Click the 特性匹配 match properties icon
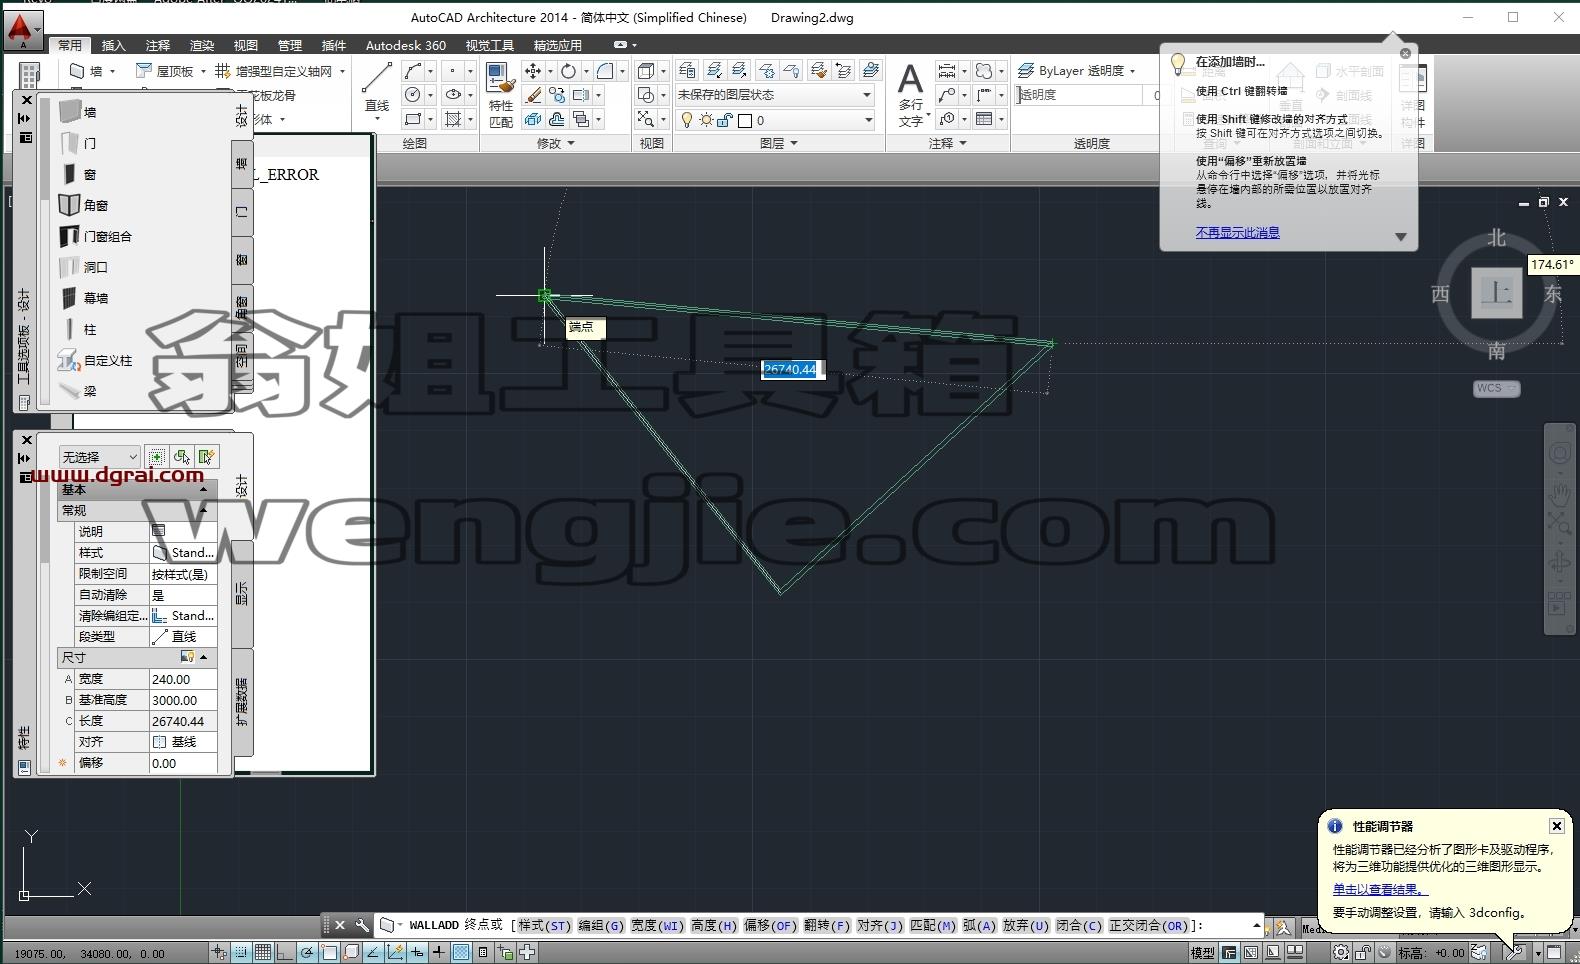Screen dimensions: 1580x964 500,94
